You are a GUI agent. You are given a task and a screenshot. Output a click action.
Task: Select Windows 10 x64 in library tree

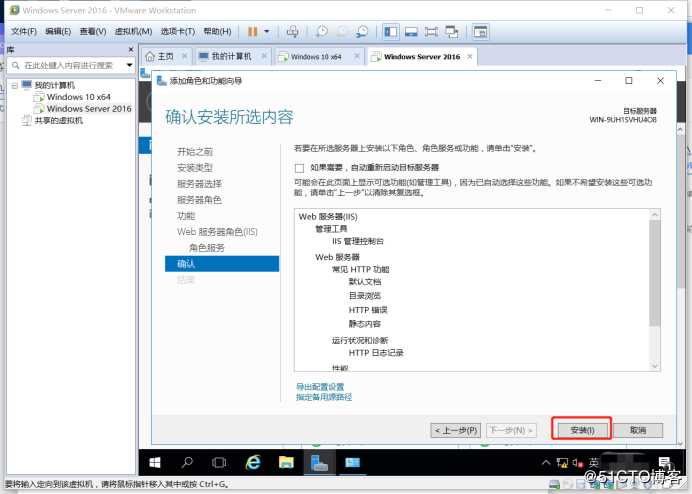coord(79,97)
